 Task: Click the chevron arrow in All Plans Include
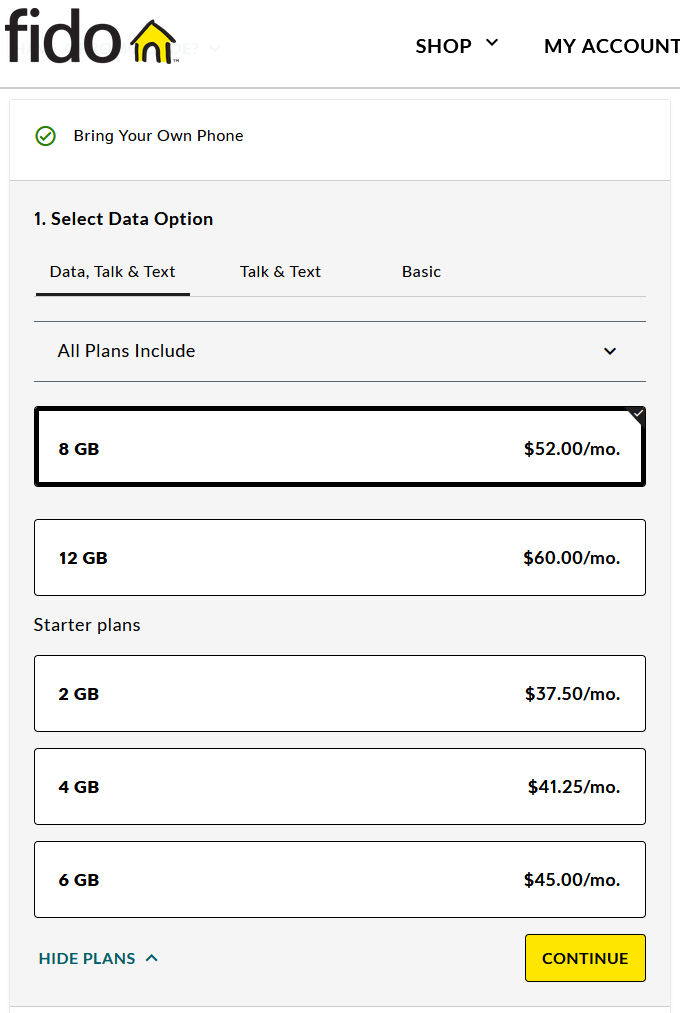pyautogui.click(x=610, y=351)
